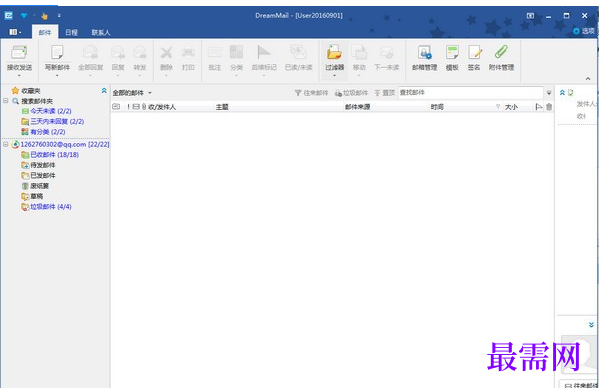599x388 pixels.
Task: Collapse the 收藏夹 panel double chevron
Action: pyautogui.click(x=104, y=91)
